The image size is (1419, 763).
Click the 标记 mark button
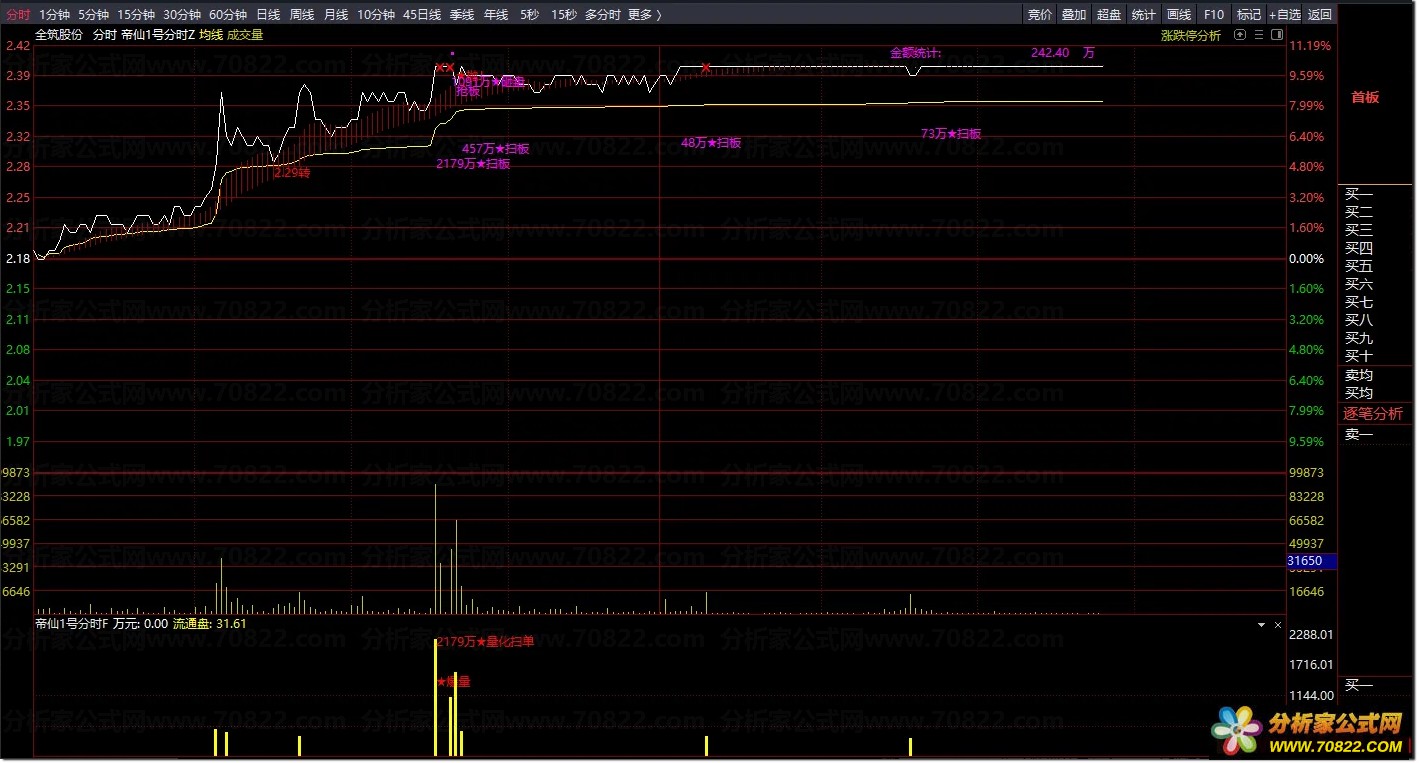(1249, 14)
